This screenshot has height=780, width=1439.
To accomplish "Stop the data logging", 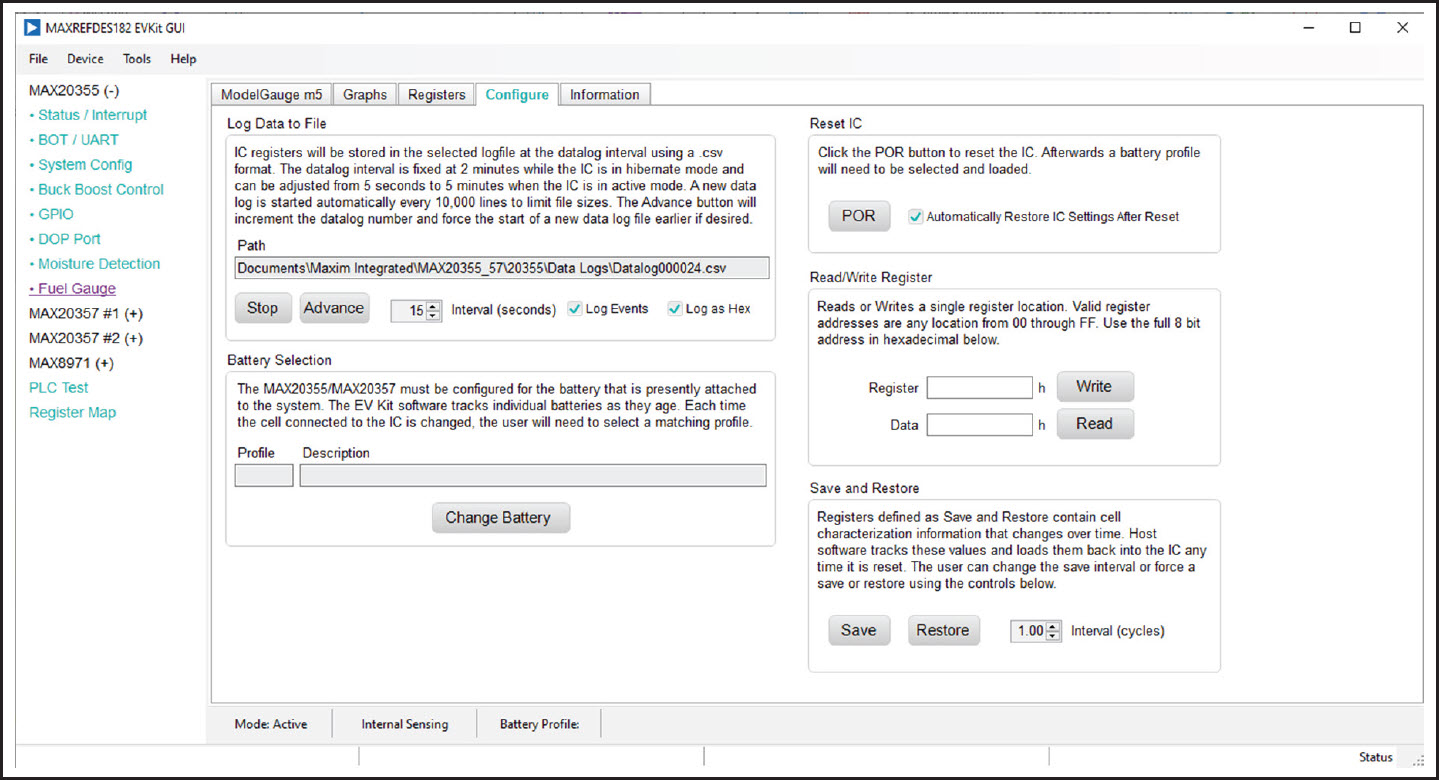I will tap(262, 308).
